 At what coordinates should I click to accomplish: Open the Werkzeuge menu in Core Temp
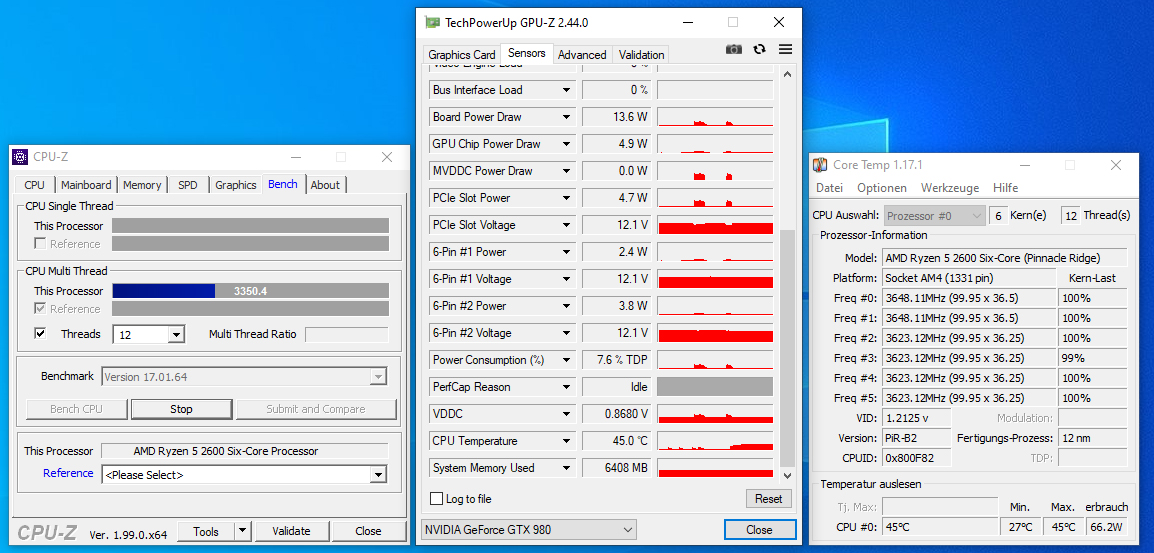[x=949, y=188]
